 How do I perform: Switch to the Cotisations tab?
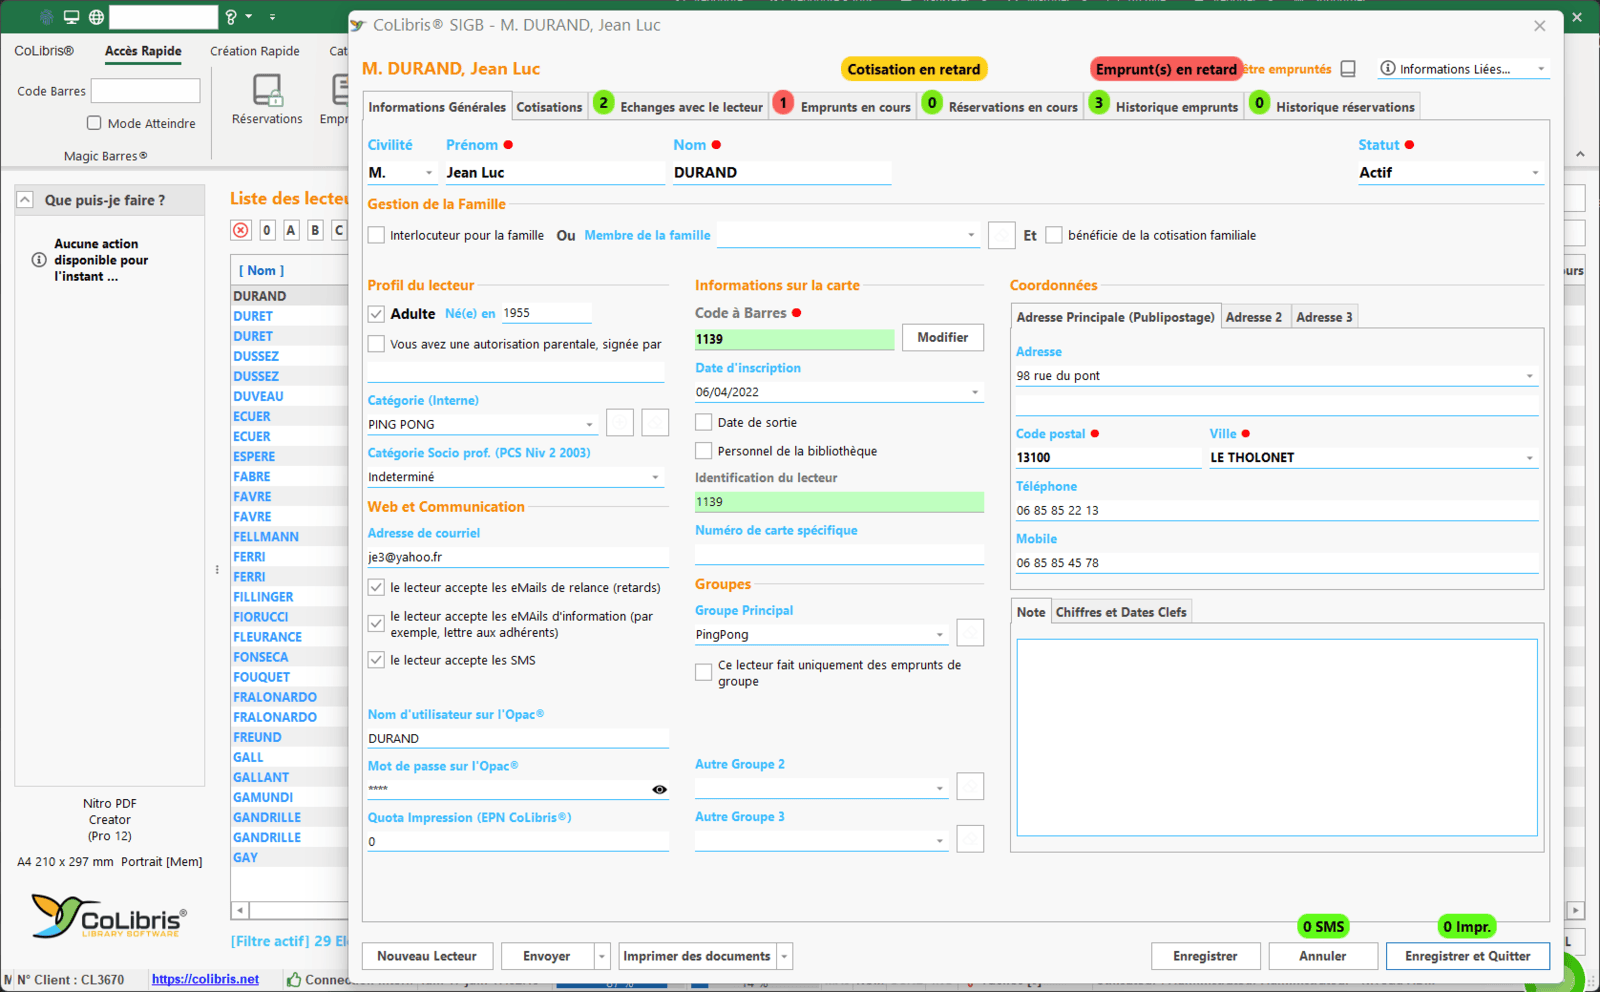[549, 107]
